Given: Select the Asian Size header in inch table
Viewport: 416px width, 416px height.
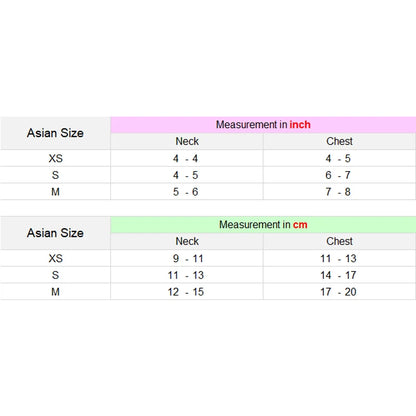Looking at the screenshot, I should 55,133.
